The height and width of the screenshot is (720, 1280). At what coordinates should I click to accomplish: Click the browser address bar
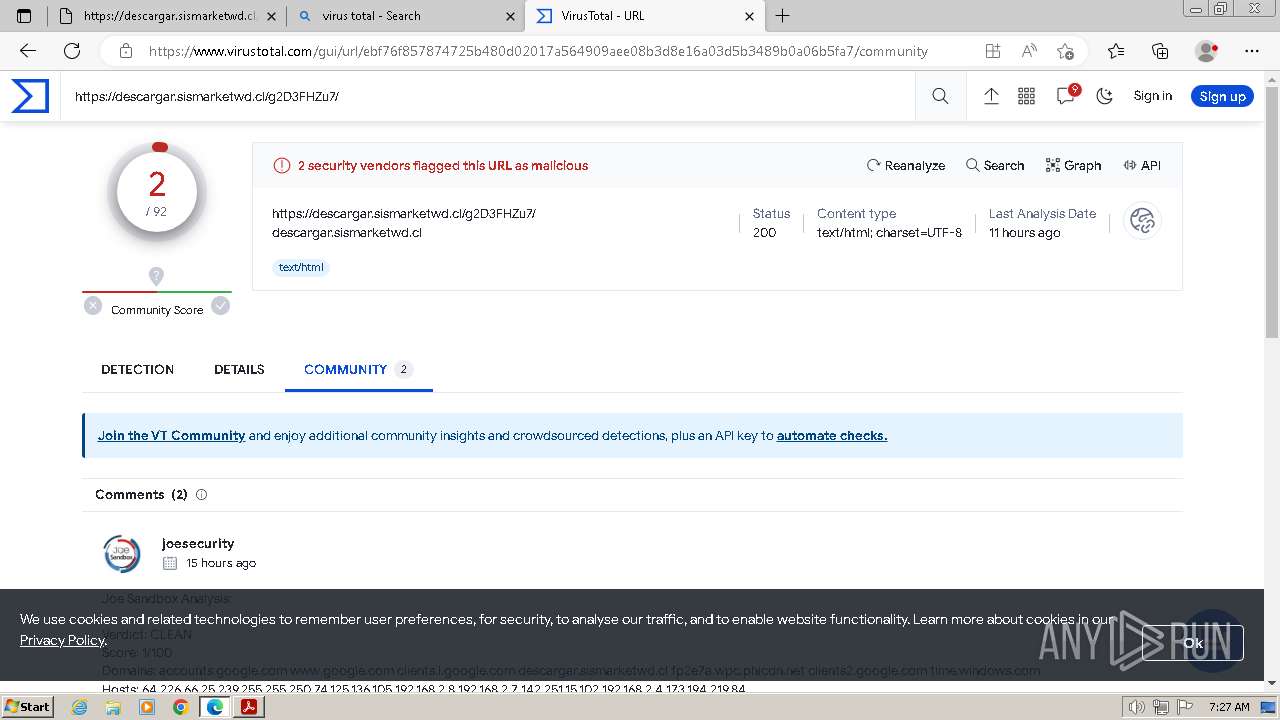click(538, 51)
